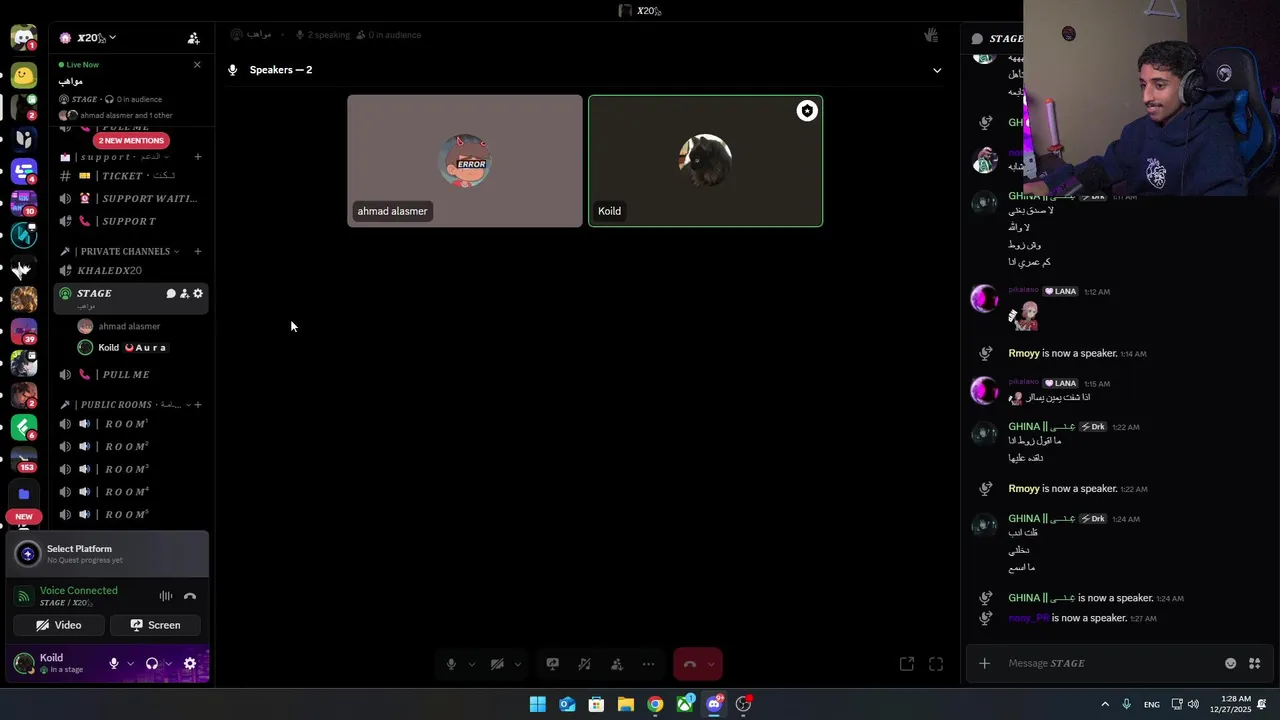Join voice channel ROOM 5
Image resolution: width=1280 pixels, height=720 pixels.
(x=131, y=515)
